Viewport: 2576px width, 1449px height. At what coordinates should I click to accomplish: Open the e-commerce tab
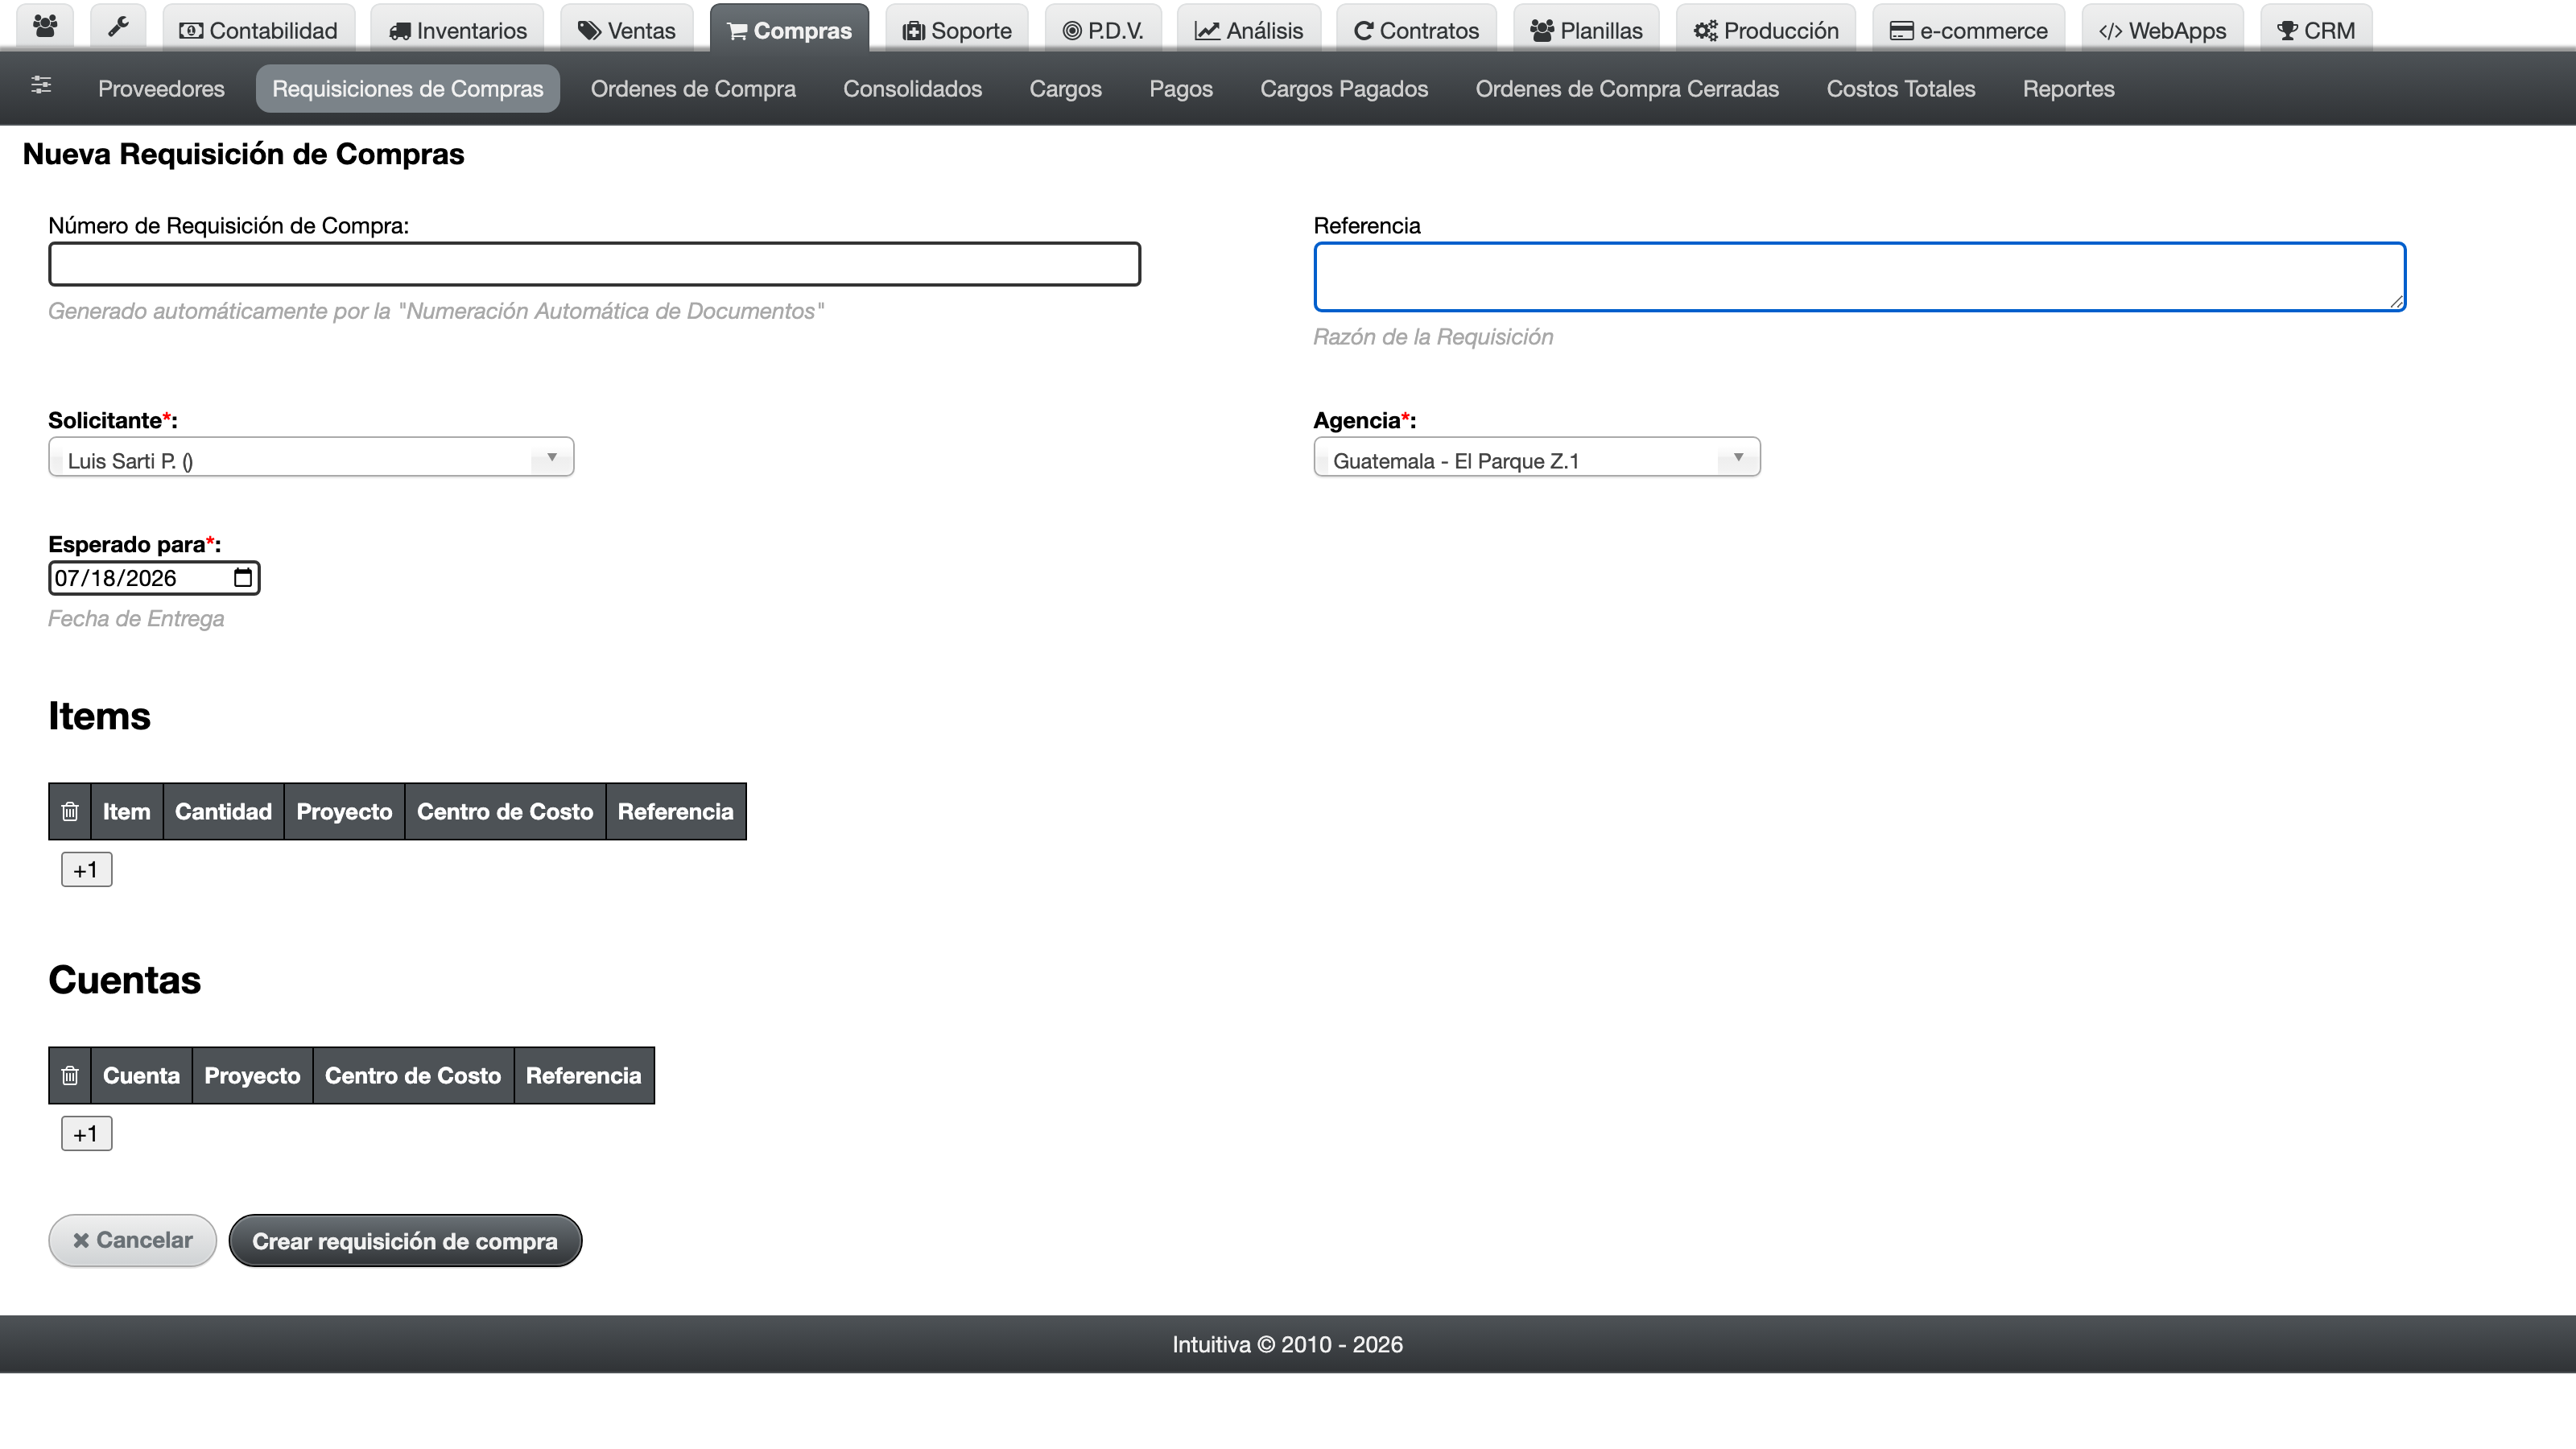click(1968, 30)
